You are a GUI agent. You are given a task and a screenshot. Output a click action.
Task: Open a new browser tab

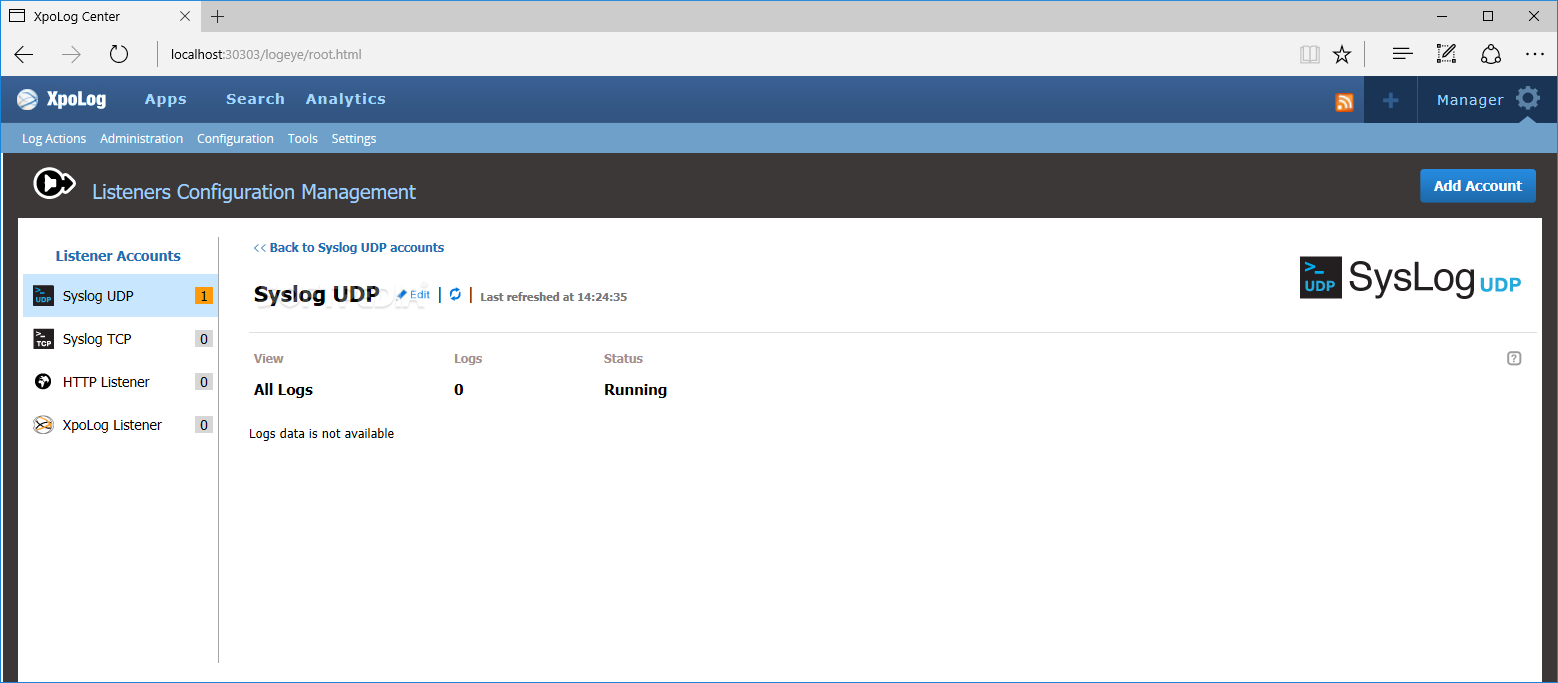(218, 16)
